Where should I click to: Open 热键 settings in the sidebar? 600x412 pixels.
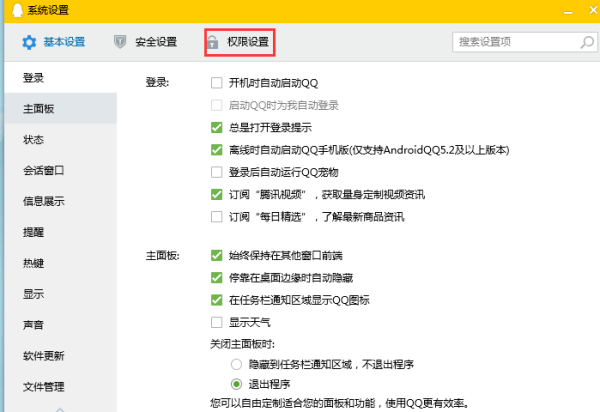(x=60, y=263)
